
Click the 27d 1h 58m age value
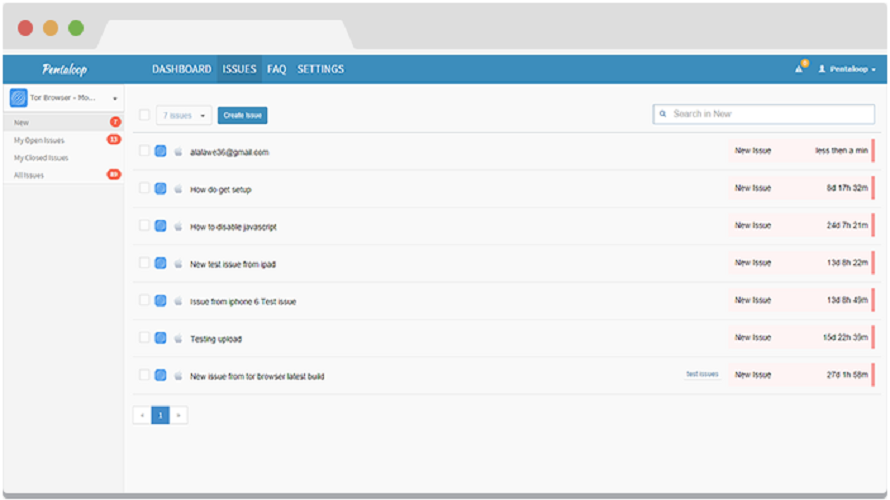tap(847, 375)
